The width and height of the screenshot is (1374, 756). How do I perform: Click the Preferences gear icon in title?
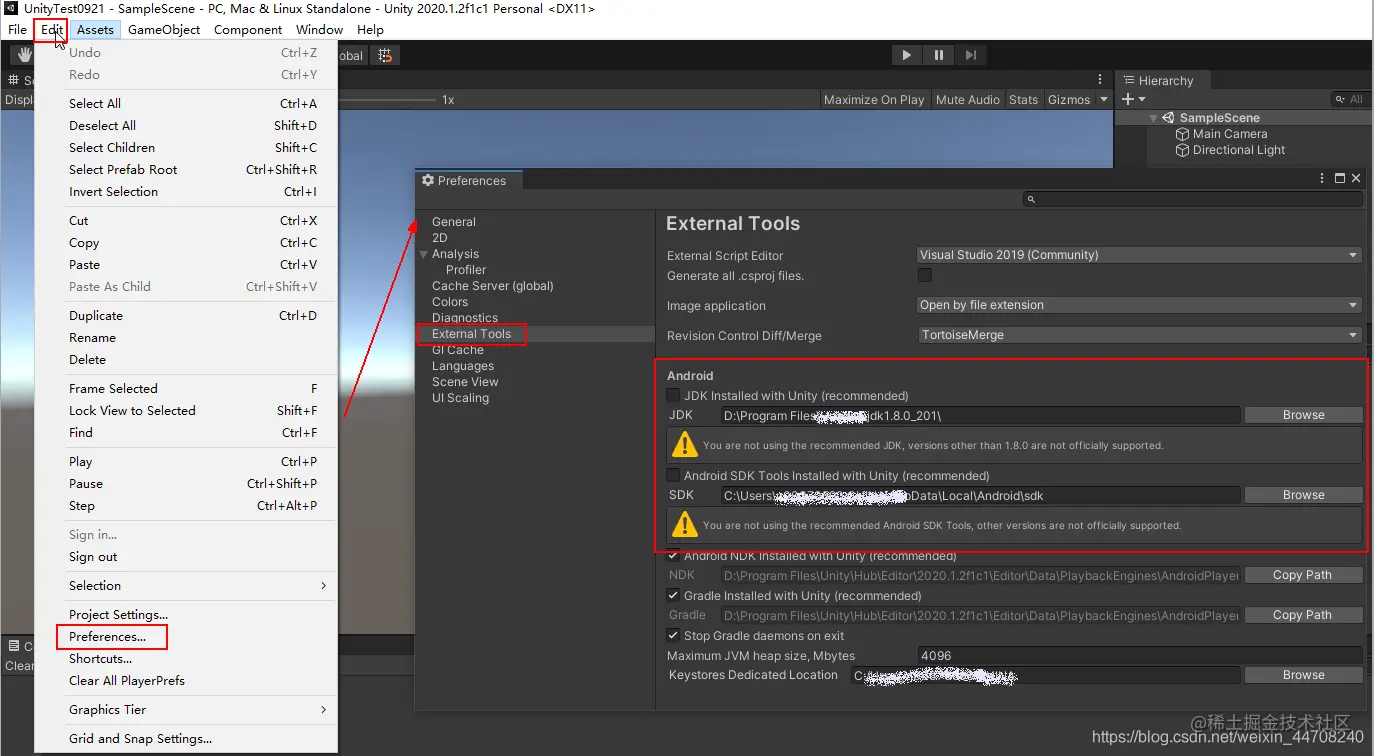point(428,181)
